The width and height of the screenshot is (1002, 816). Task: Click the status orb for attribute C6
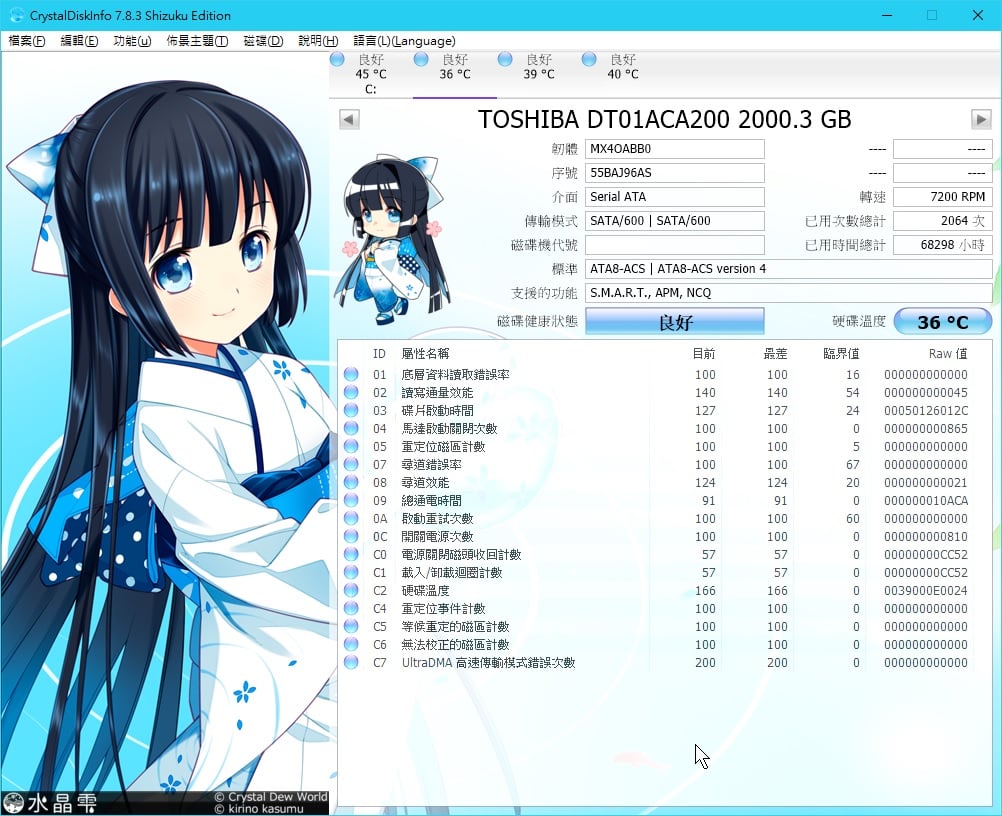click(x=351, y=644)
